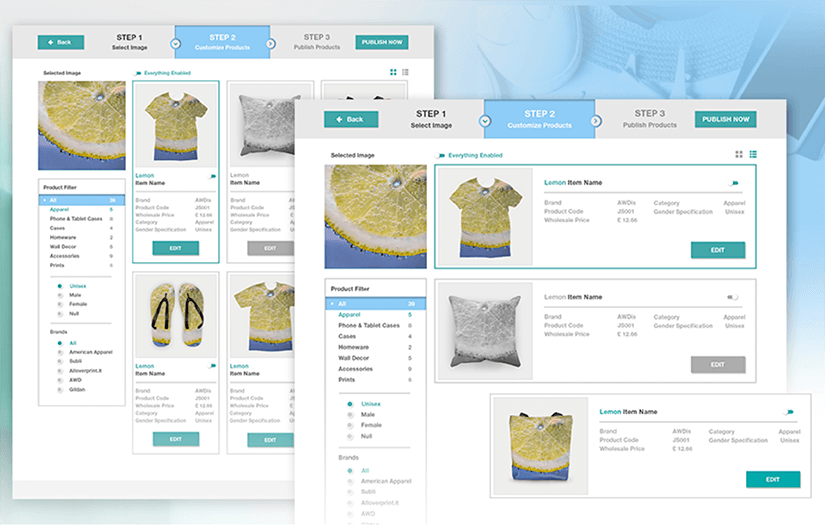This screenshot has width=825, height=525.
Task: Click PUBLISH NOW in the front window
Action: click(726, 119)
